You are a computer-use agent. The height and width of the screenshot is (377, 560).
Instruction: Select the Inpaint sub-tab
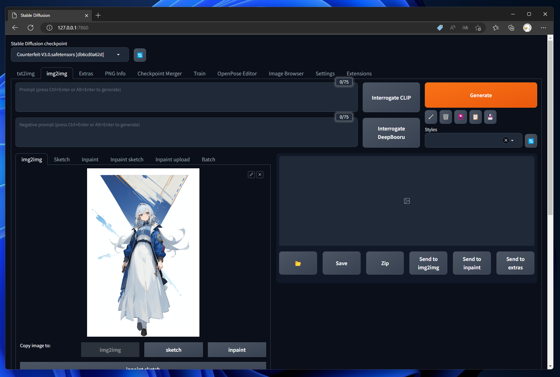point(90,160)
